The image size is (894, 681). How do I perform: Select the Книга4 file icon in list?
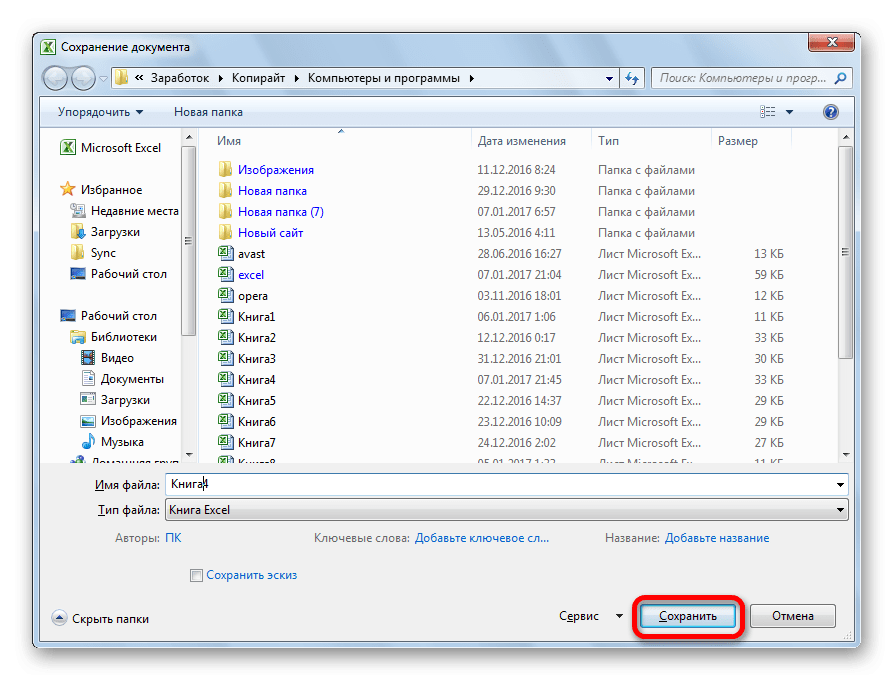click(226, 379)
